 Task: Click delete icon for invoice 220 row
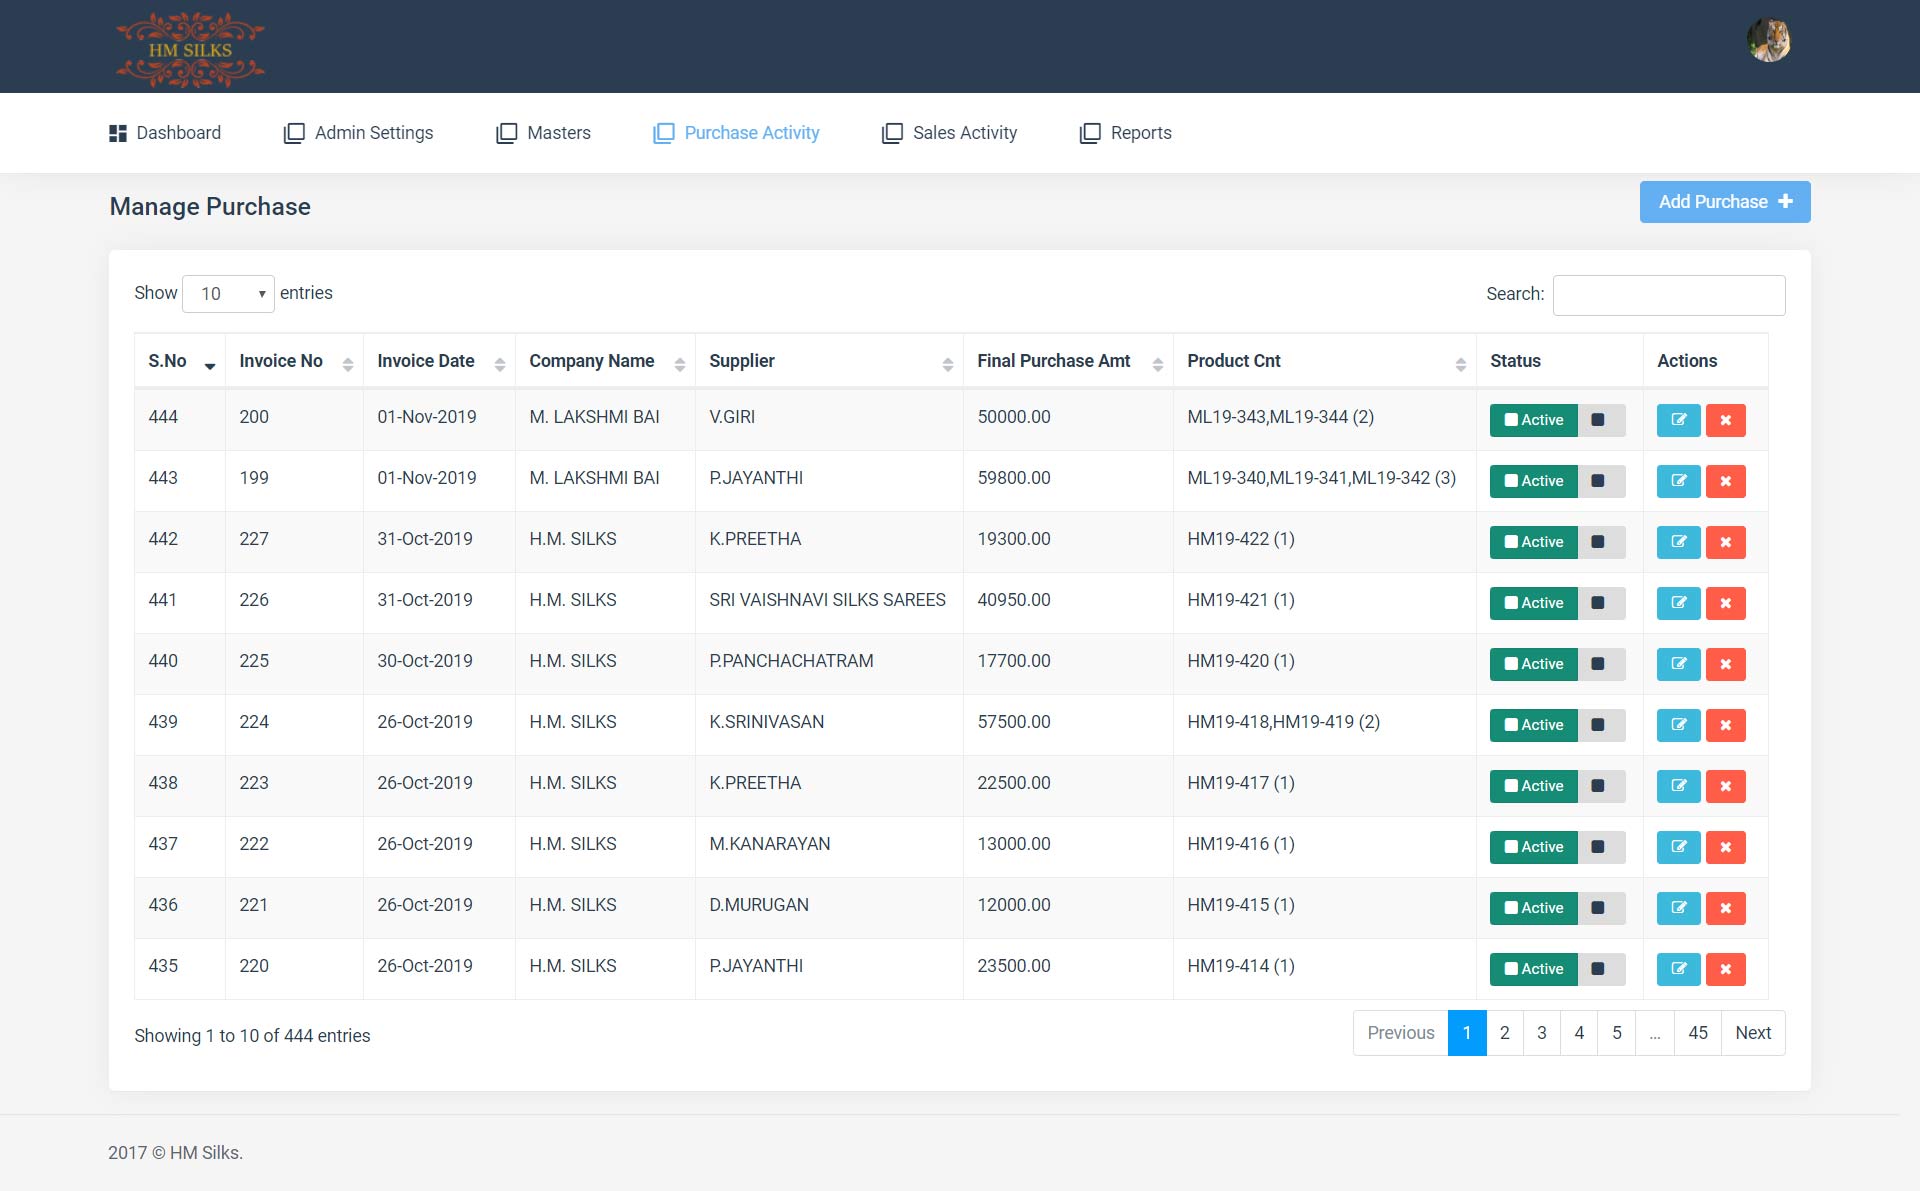(x=1725, y=969)
